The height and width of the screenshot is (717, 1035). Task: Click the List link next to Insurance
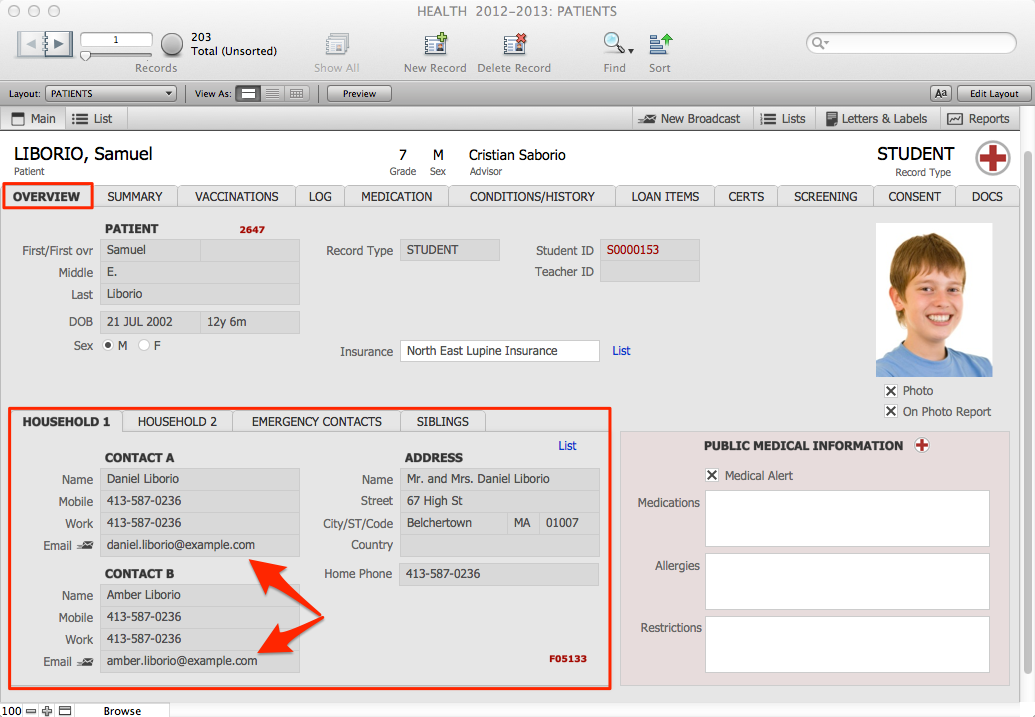(621, 351)
